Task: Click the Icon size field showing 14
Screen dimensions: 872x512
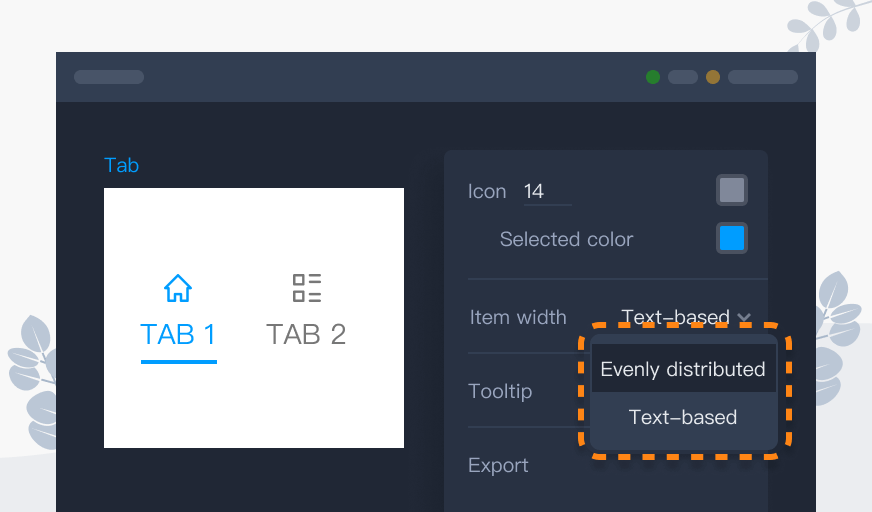Action: coord(547,191)
